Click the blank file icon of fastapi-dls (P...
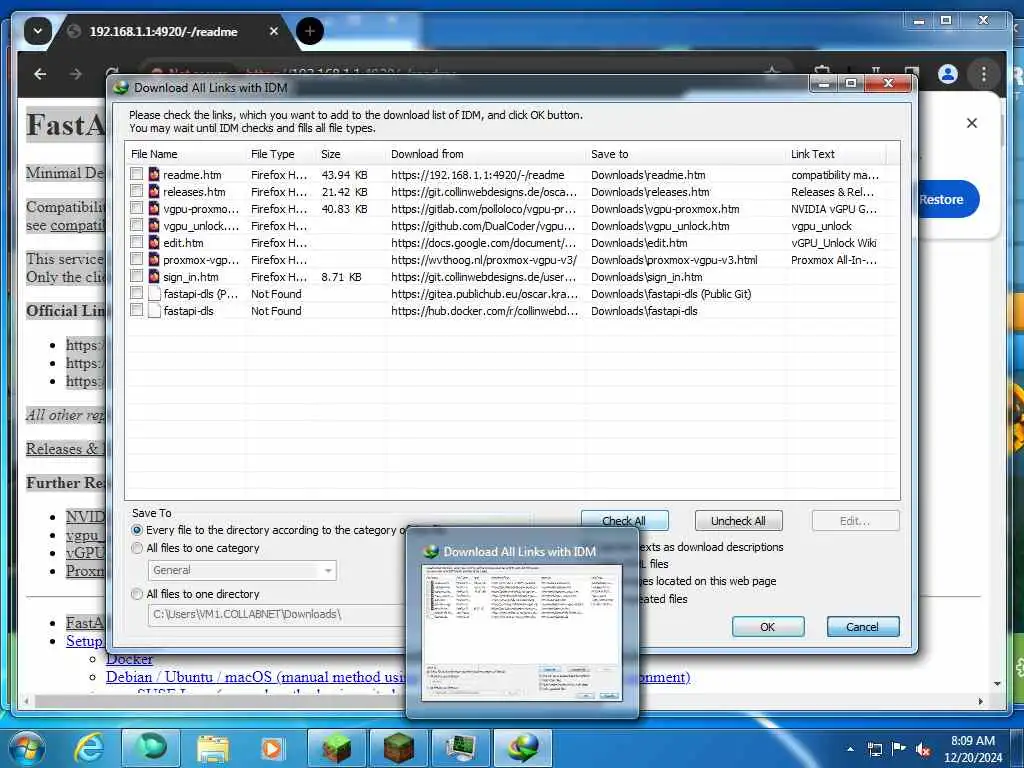 (x=154, y=293)
